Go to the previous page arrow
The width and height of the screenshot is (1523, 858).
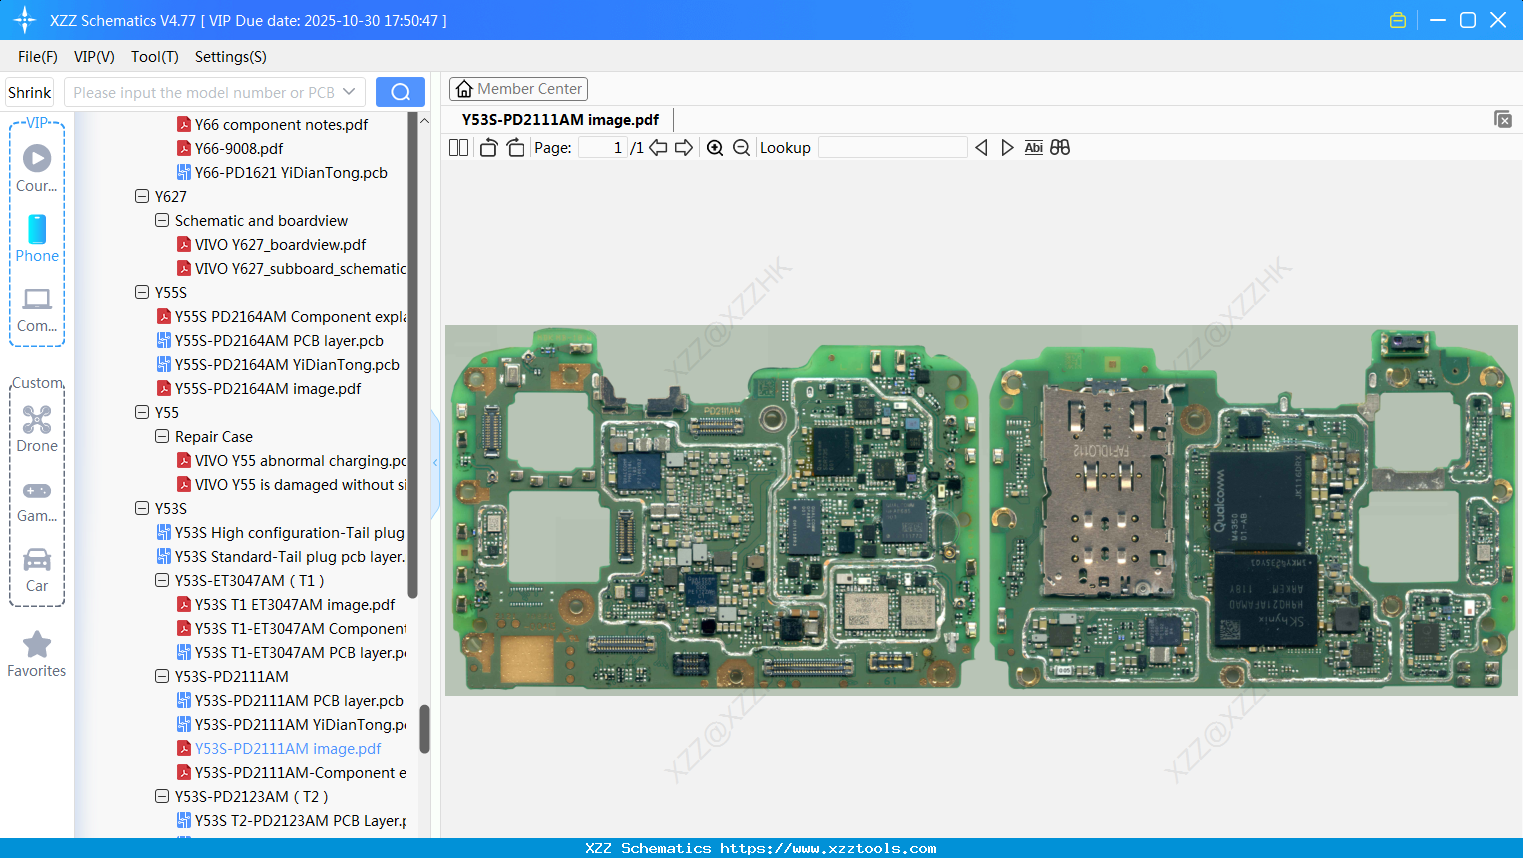(x=658, y=148)
